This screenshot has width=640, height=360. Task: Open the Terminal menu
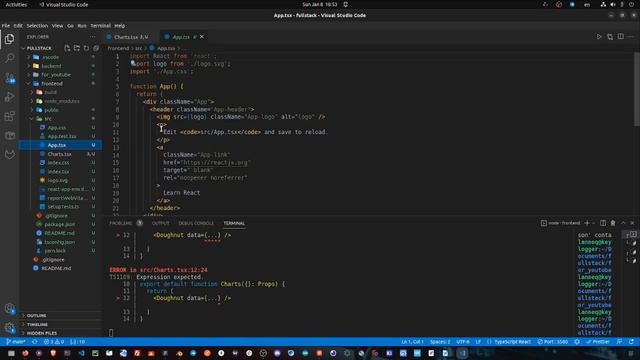point(100,25)
